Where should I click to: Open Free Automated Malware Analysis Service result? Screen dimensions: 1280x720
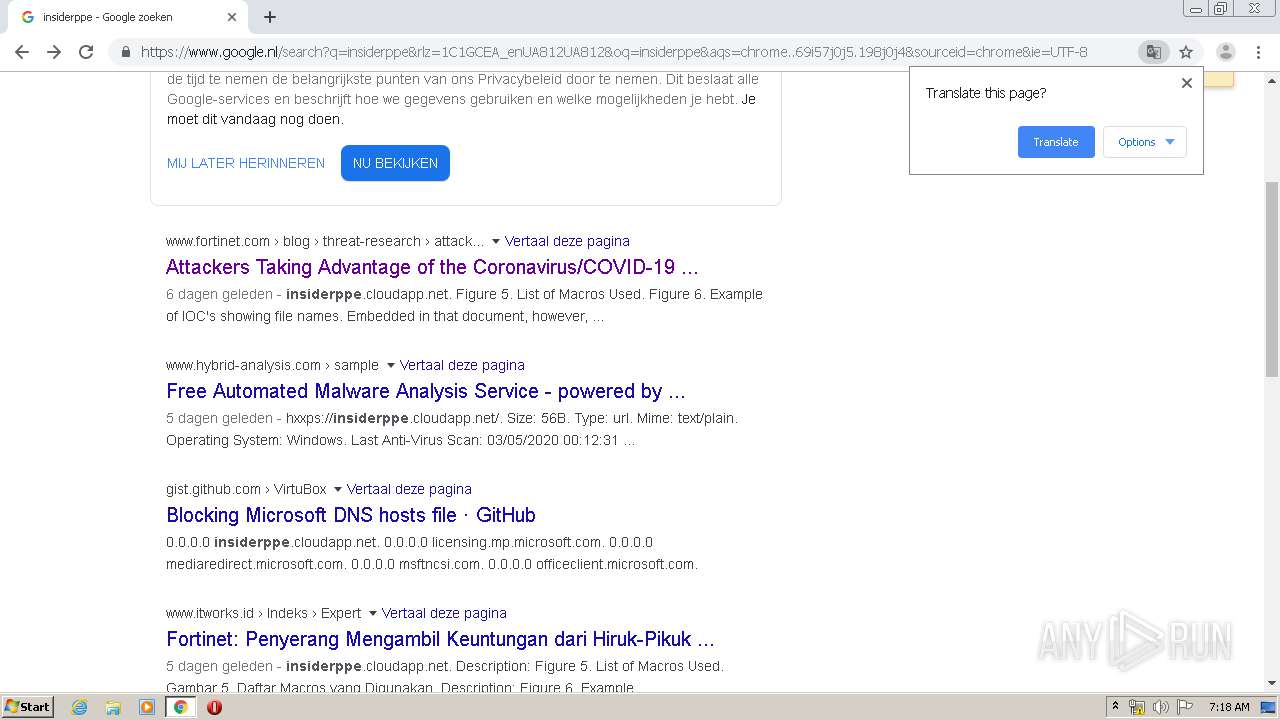point(426,391)
